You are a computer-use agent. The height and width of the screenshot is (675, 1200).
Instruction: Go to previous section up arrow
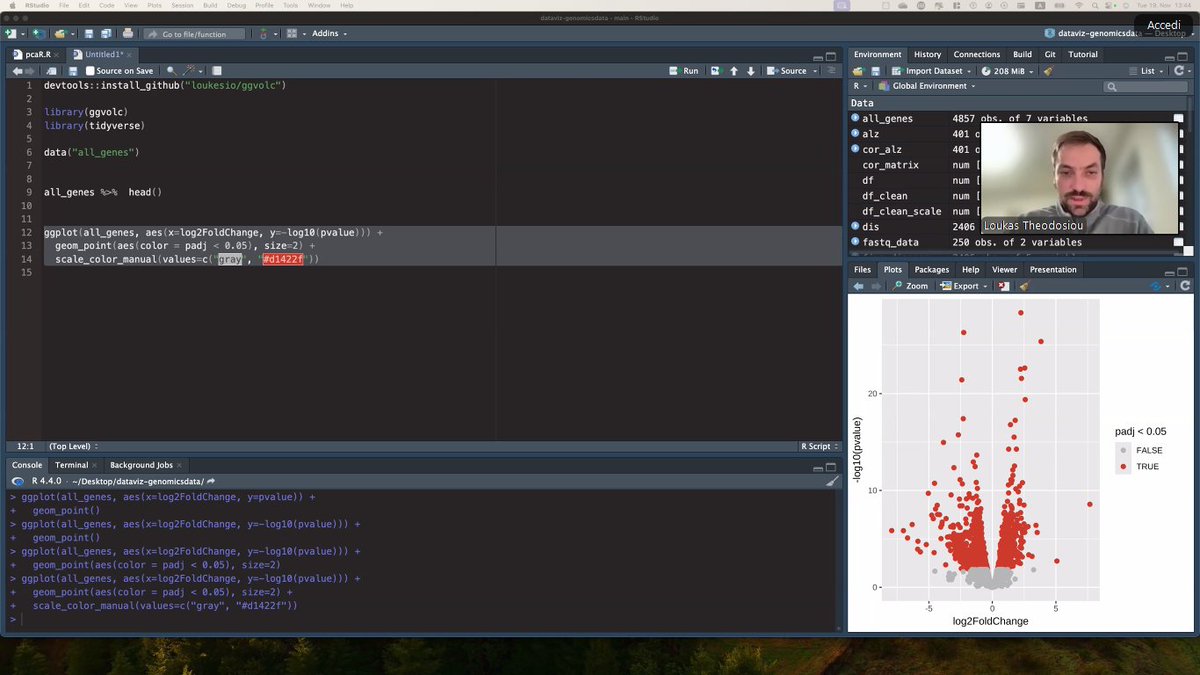(734, 71)
